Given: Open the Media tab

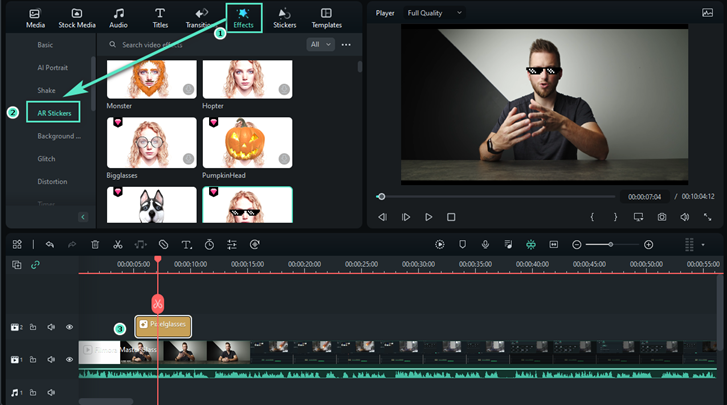Looking at the screenshot, I should tap(35, 19).
